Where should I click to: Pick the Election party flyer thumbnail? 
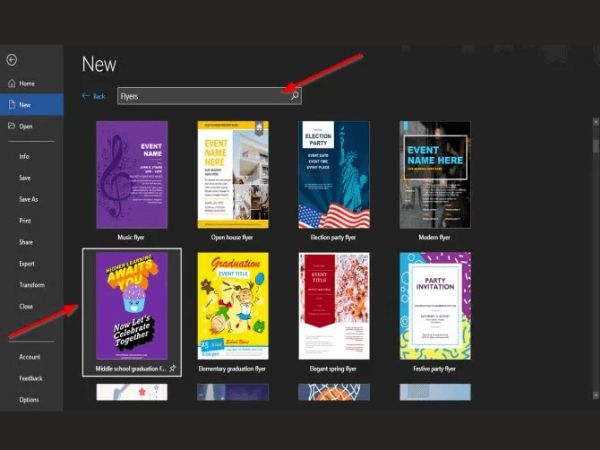[334, 175]
